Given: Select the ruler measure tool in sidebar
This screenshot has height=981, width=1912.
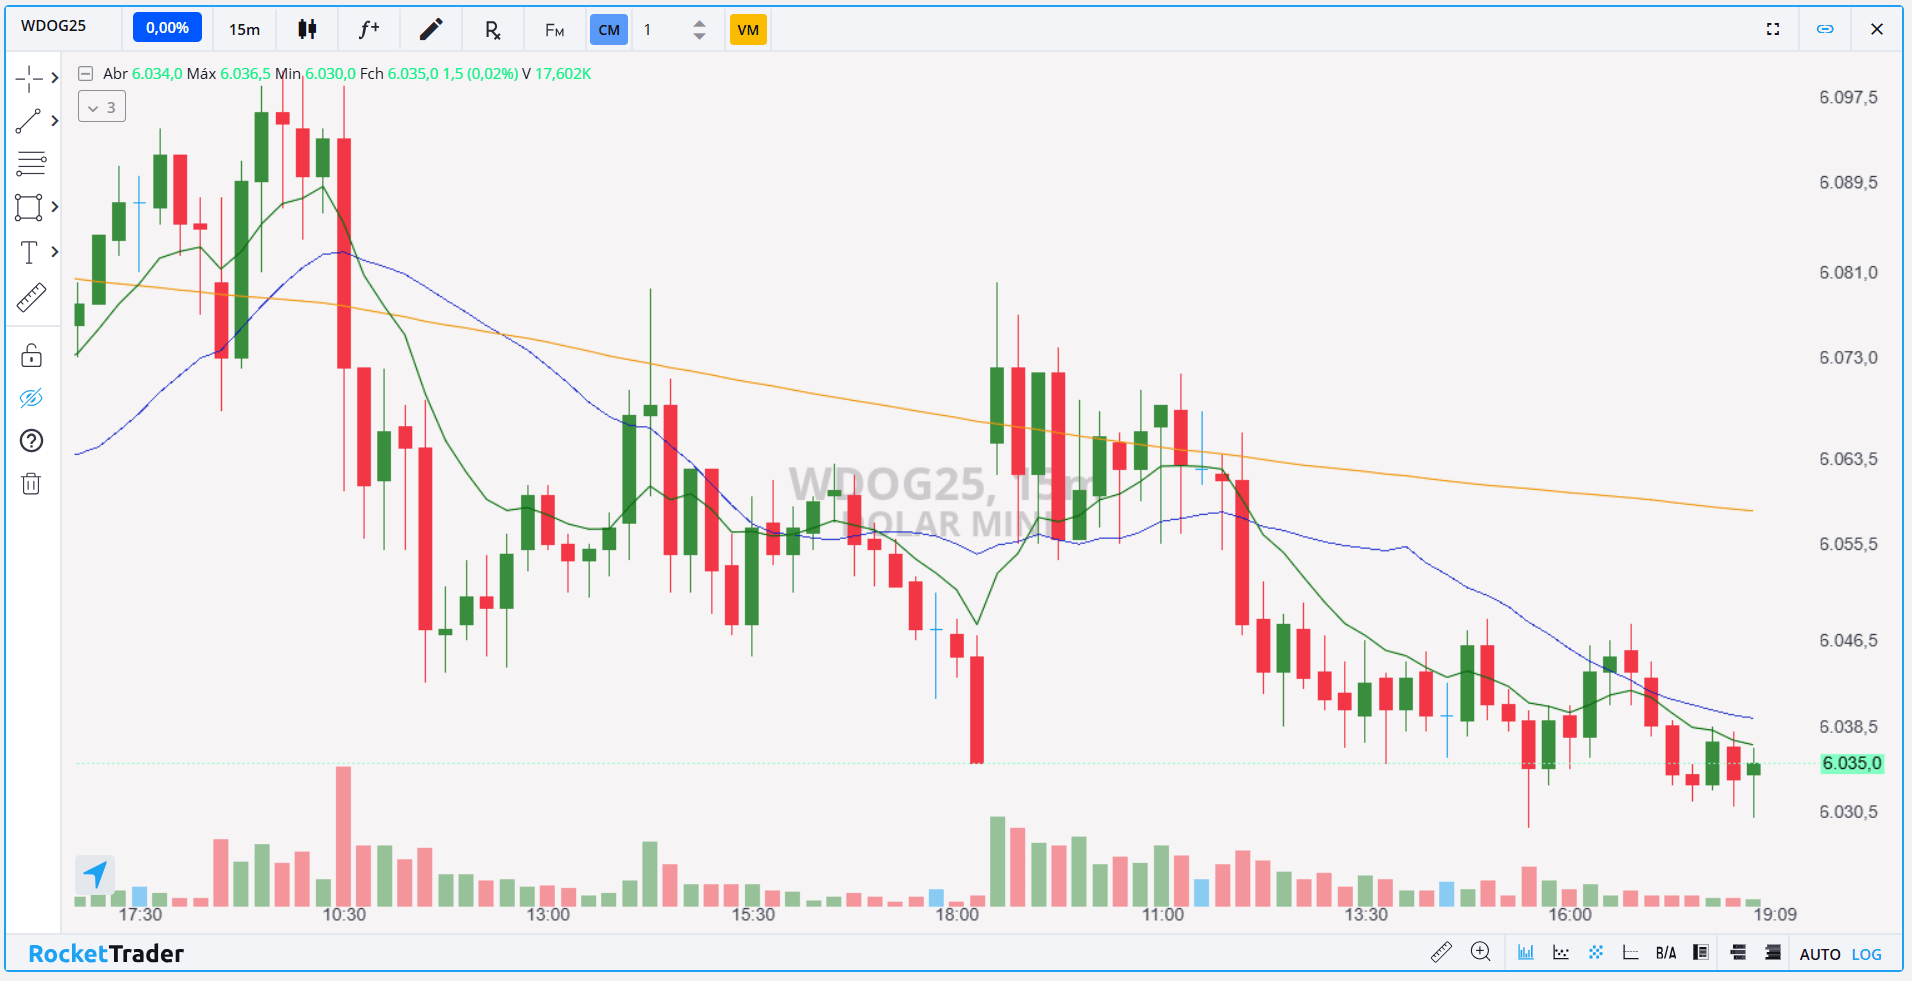Looking at the screenshot, I should [x=31, y=298].
